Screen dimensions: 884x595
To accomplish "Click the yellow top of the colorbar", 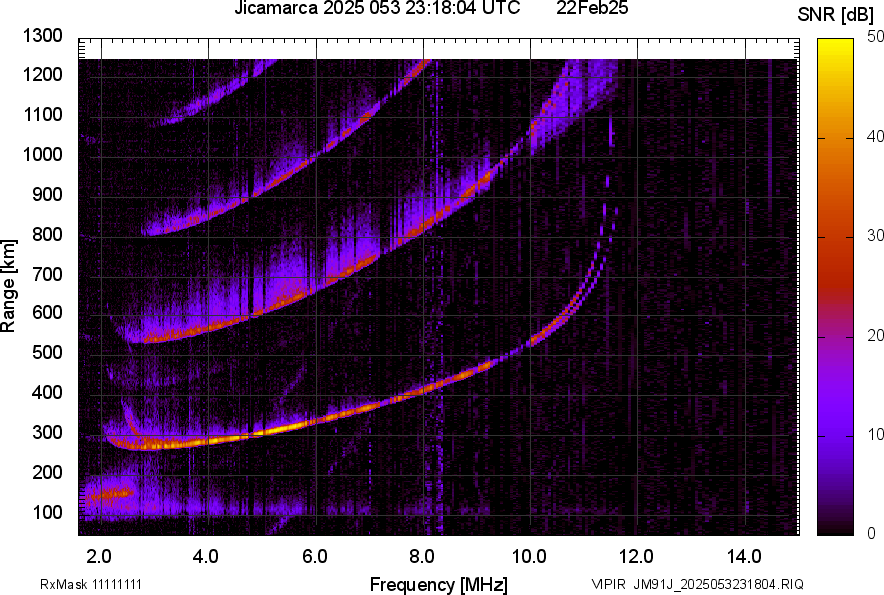I will pyautogui.click(x=836, y=45).
